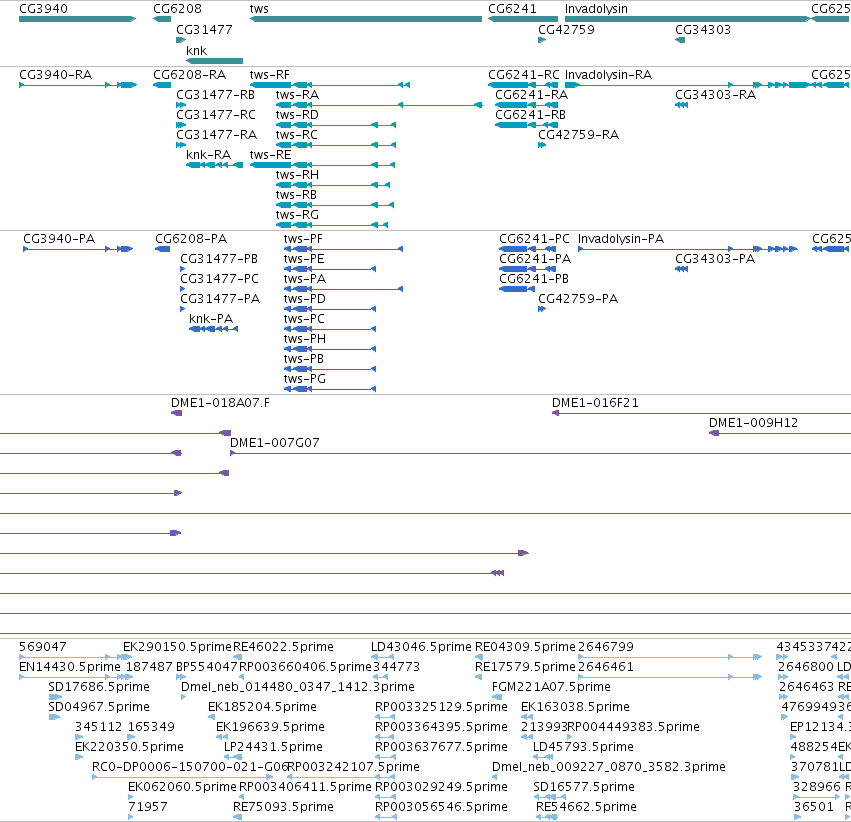Image resolution: width=851 pixels, height=822 pixels.
Task: Select transcript CG34303-RA
Action: pyautogui.click(x=682, y=105)
